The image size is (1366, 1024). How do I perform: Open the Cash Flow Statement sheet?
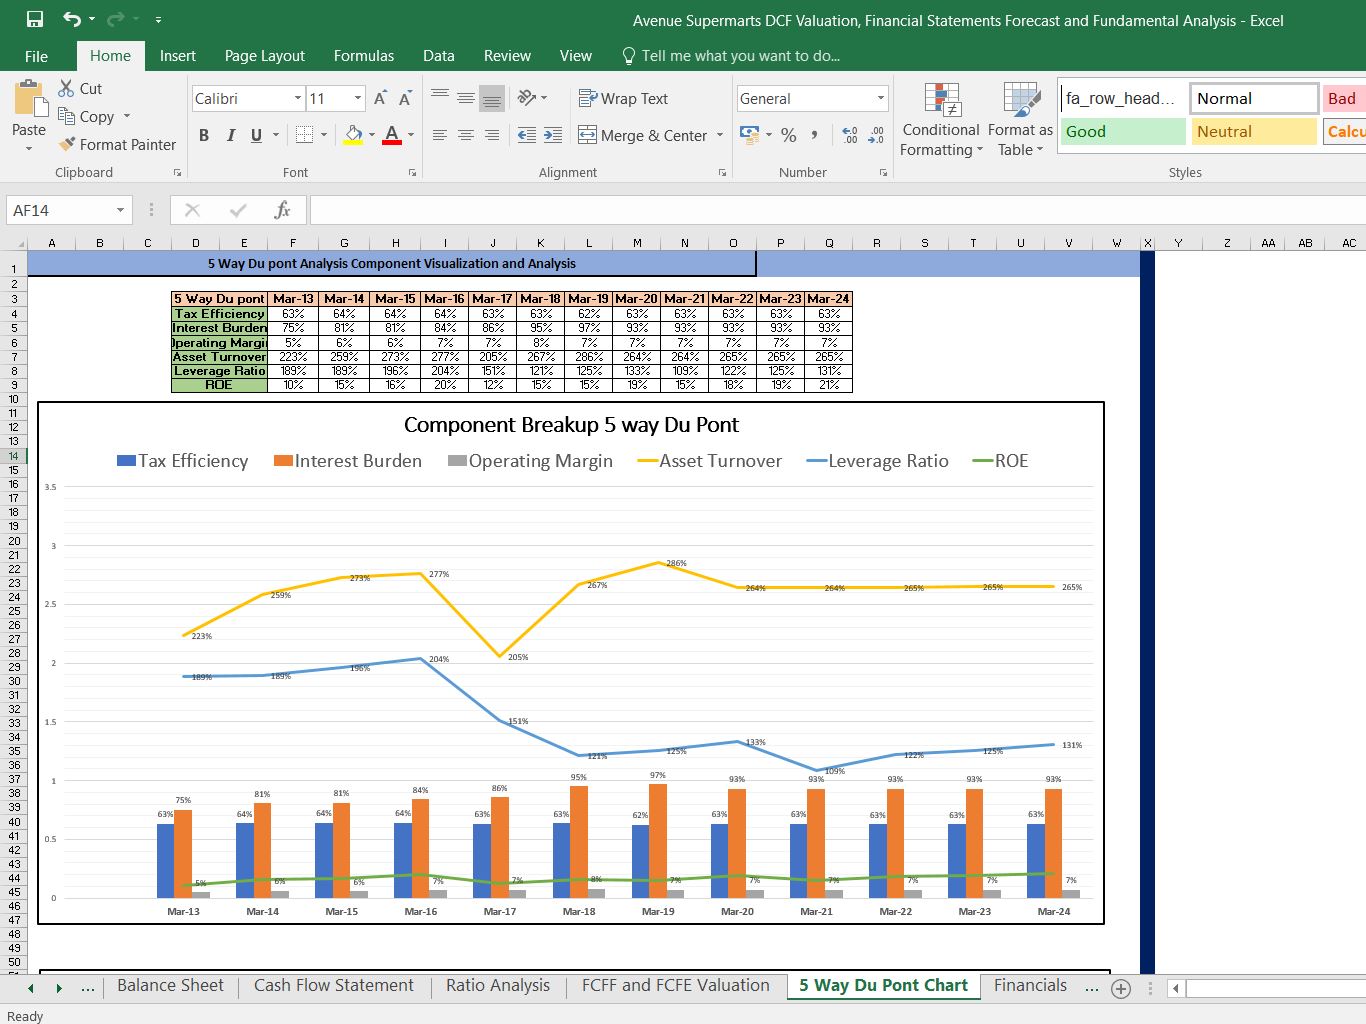tap(334, 986)
